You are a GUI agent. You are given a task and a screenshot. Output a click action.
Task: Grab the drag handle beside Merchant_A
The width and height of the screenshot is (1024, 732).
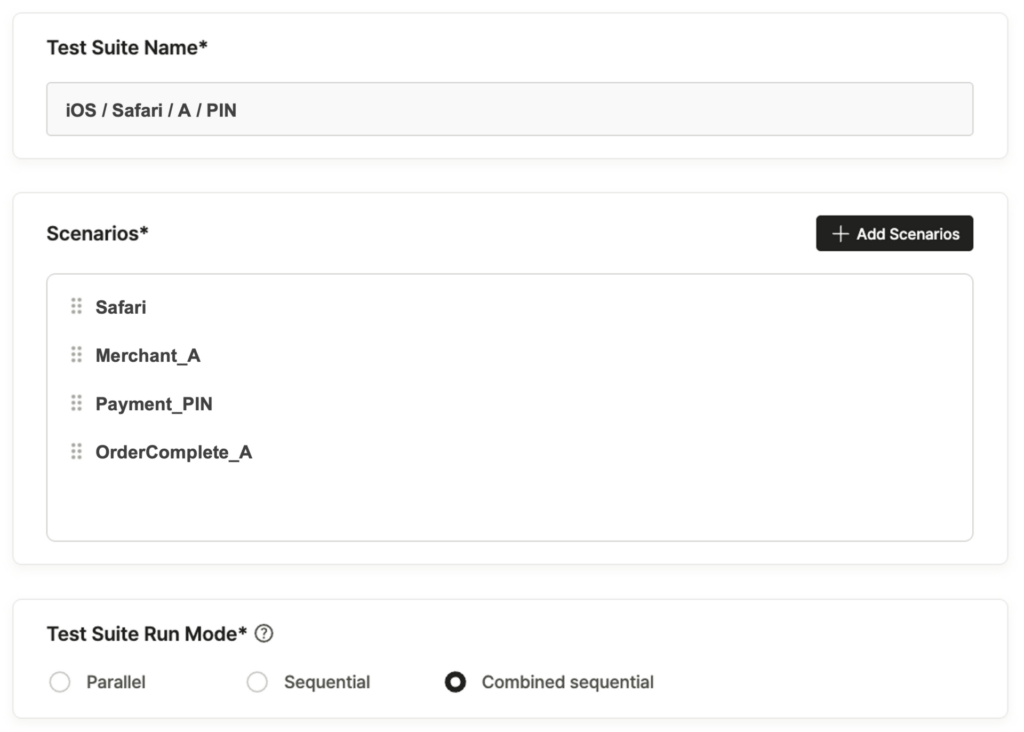tap(76, 355)
